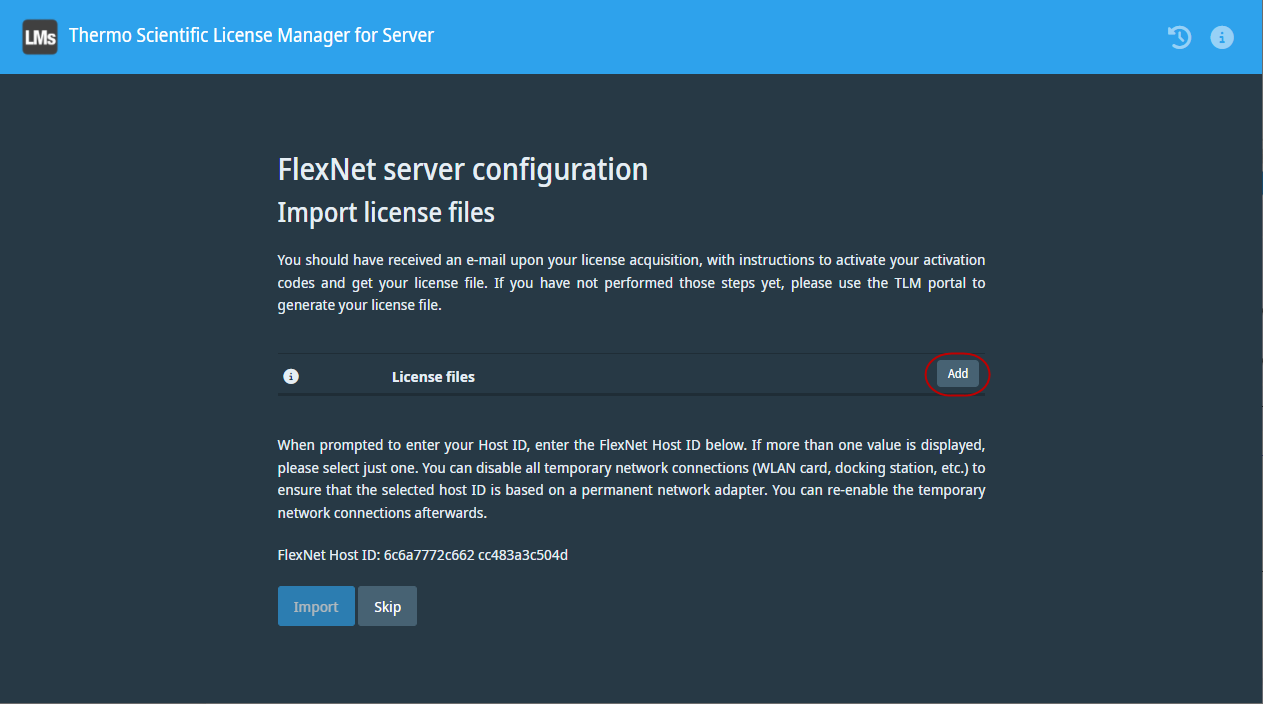The image size is (1263, 704).
Task: Click the Thermo Scientific License Manager title
Action: pos(251,36)
